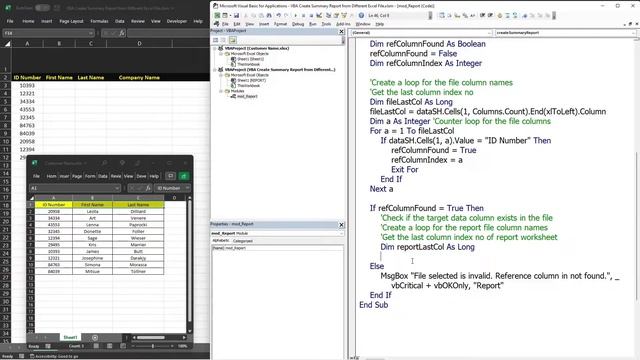
Task: Click the (Name) mod_Report property field
Action: (x=277, y=248)
